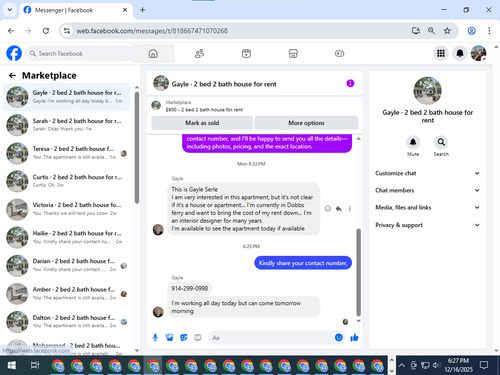Viewport: 500px width, 375px height.
Task: Go back with Marketplace back arrow
Action: click(x=12, y=76)
